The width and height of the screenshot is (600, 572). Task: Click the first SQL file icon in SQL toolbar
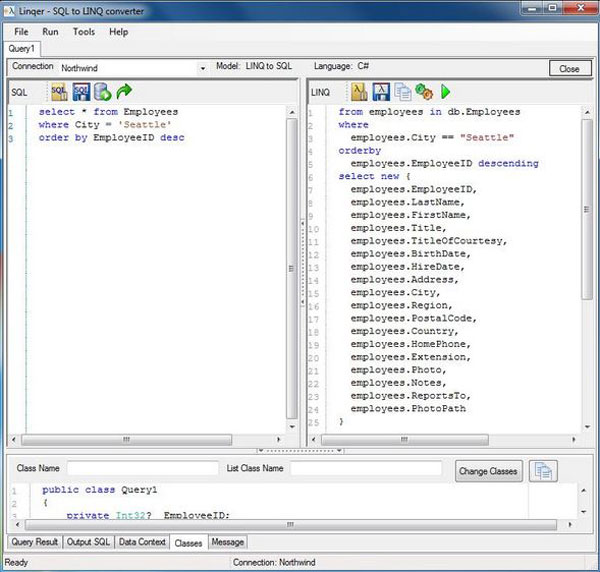click(x=59, y=92)
